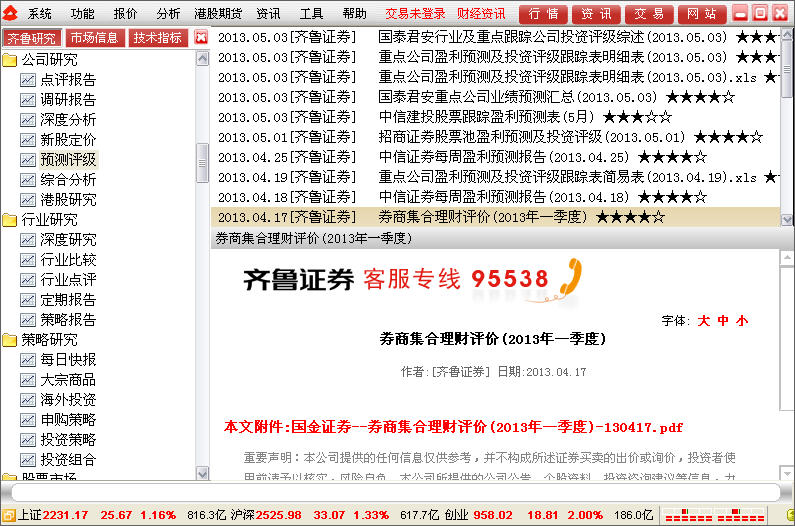Click the sidebar tree scroll-down arrow
795x526 pixels.
(x=202, y=474)
